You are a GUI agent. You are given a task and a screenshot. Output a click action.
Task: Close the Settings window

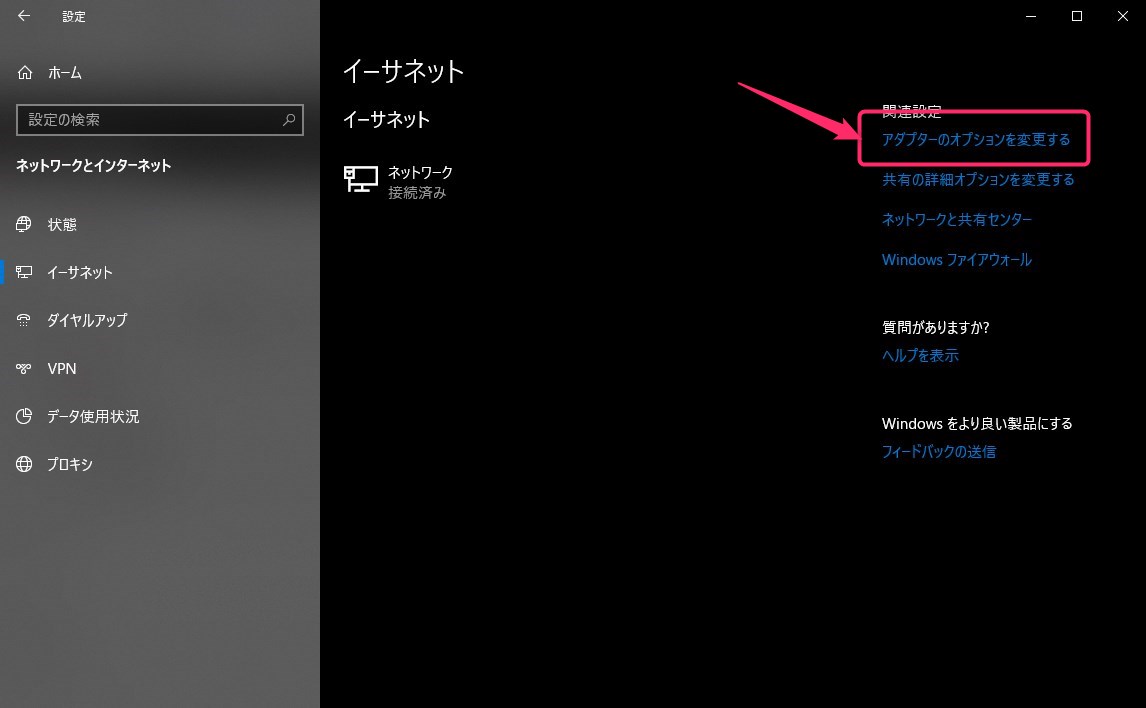[1123, 16]
